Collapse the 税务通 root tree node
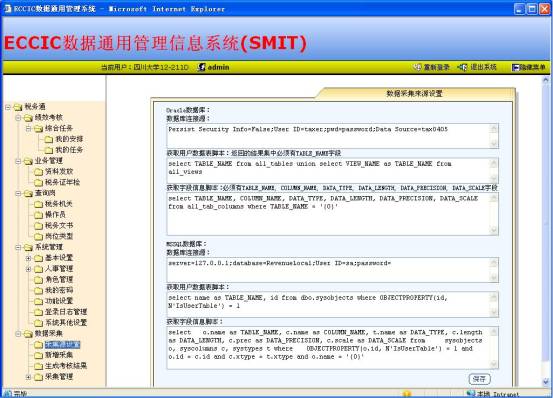This screenshot has height=398, width=553. click(8, 107)
